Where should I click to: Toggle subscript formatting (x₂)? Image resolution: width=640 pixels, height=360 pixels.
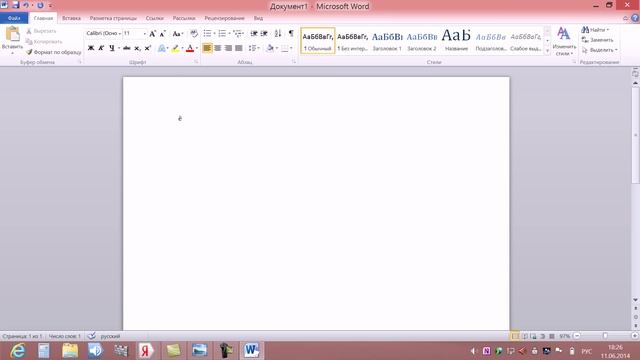point(138,48)
